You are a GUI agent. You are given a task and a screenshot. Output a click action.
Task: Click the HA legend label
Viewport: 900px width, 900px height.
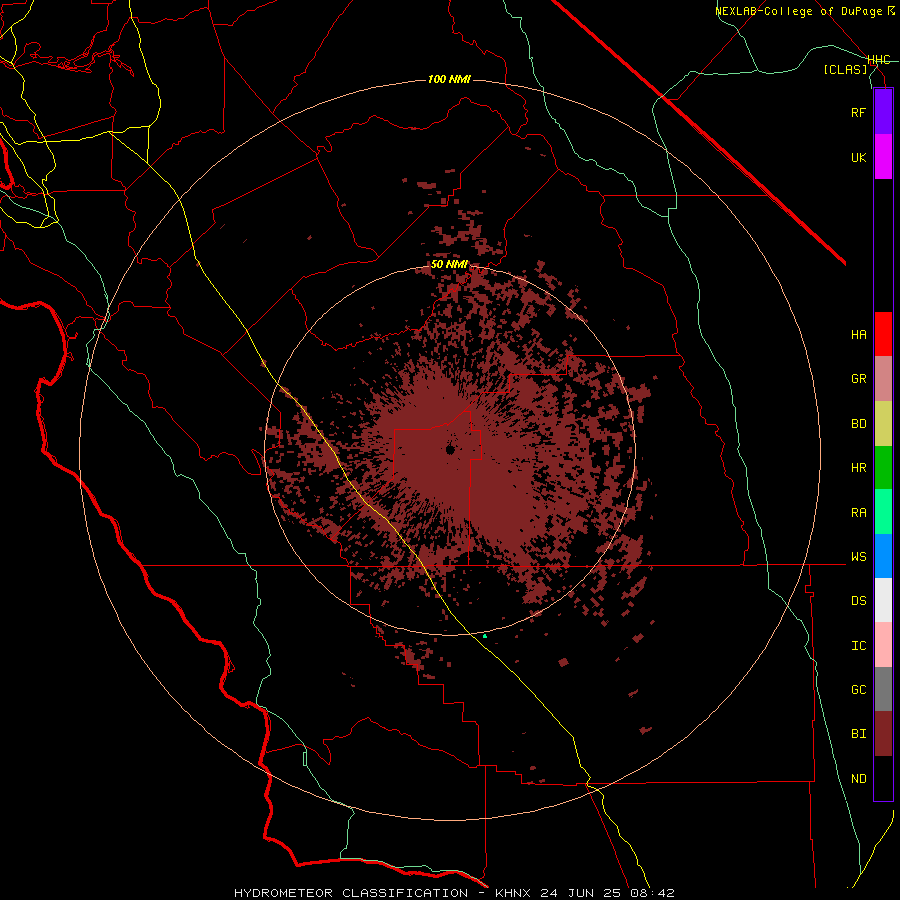pos(858,335)
